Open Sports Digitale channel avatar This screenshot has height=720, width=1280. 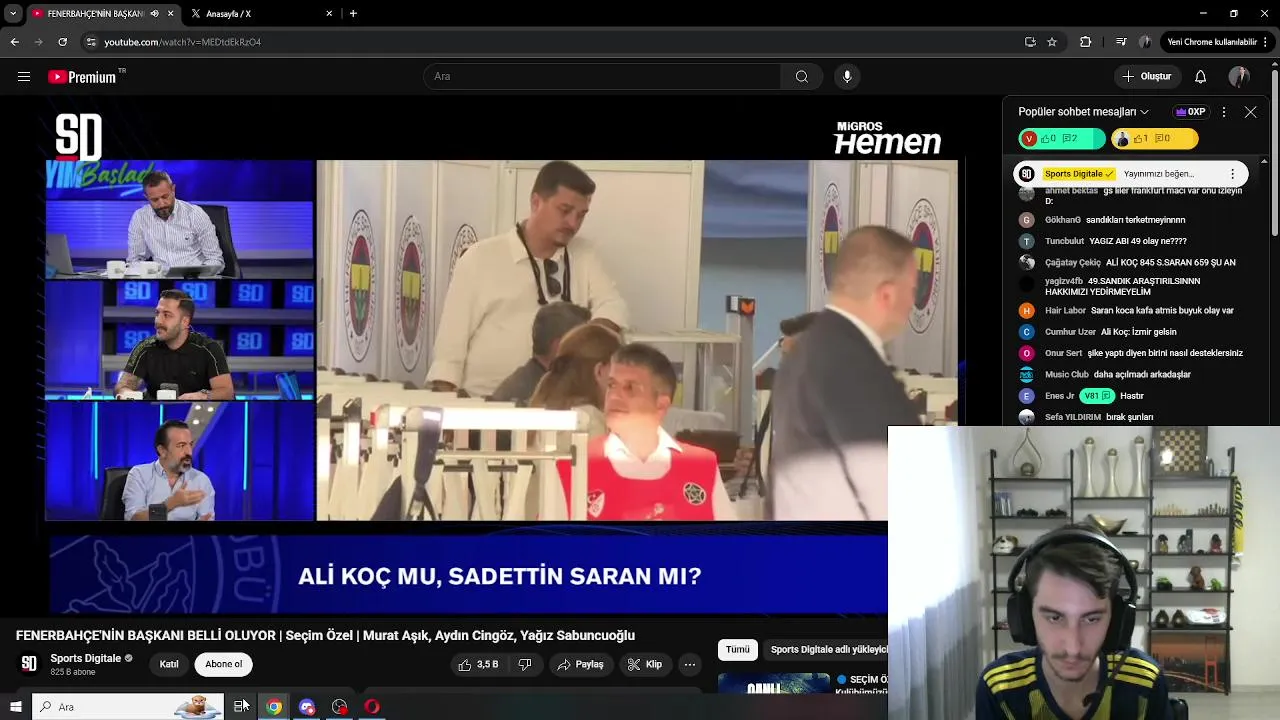pos(29,664)
